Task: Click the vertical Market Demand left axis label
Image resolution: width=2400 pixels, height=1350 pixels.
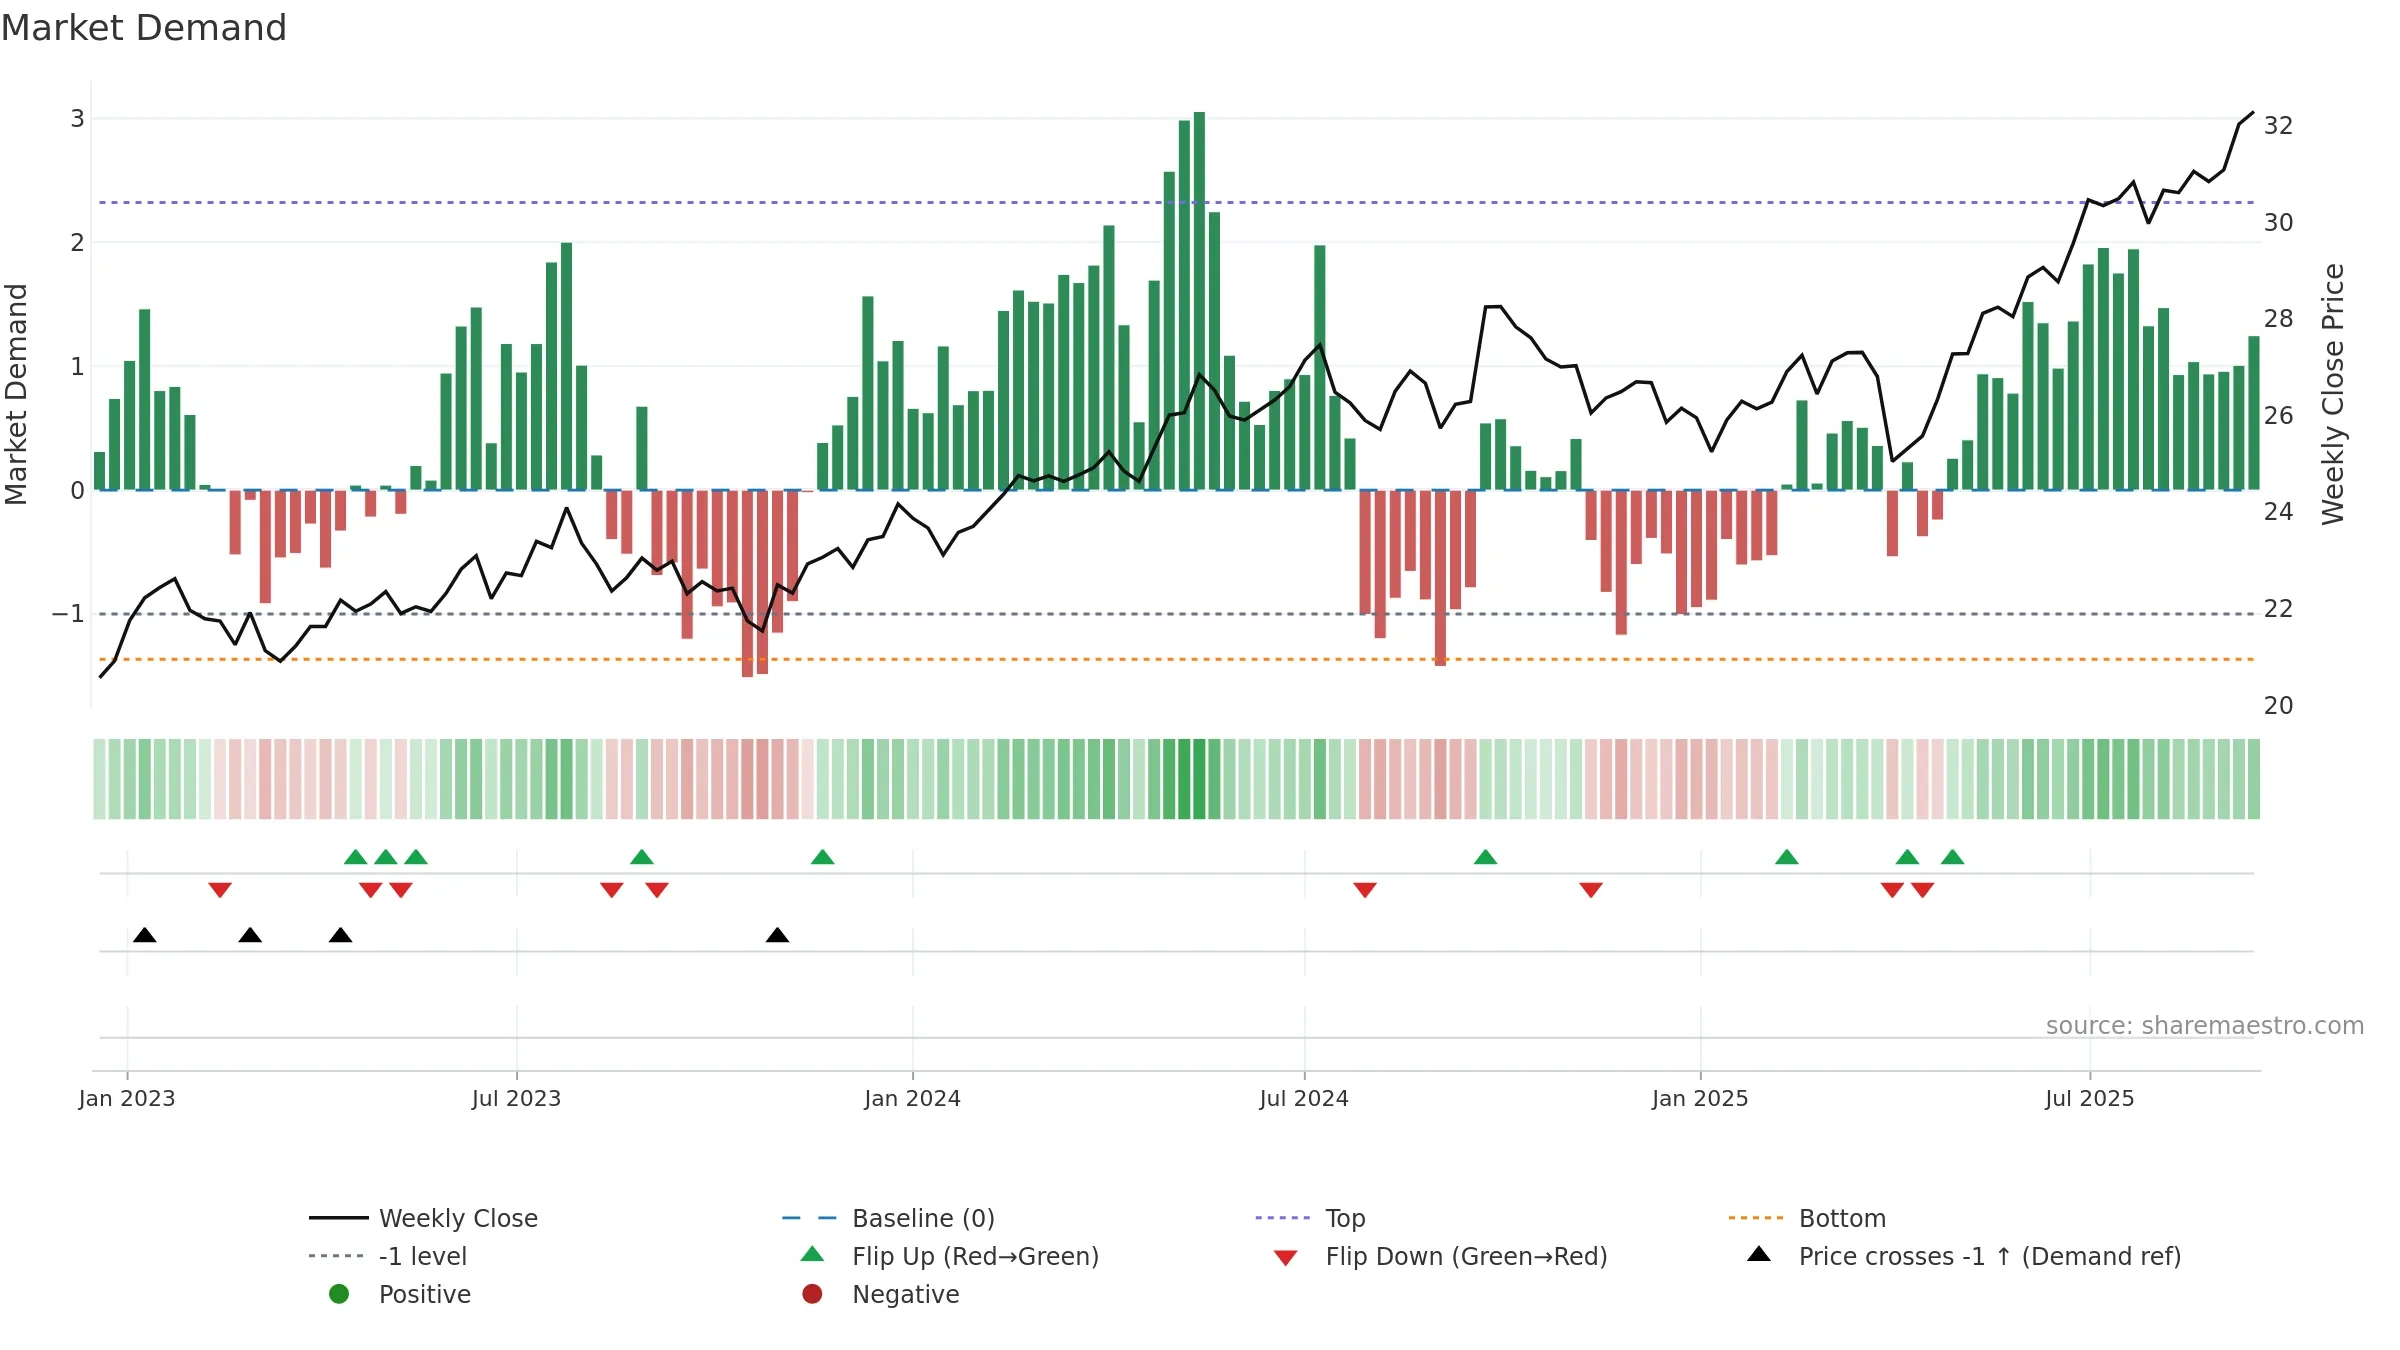Action: coord(16,394)
